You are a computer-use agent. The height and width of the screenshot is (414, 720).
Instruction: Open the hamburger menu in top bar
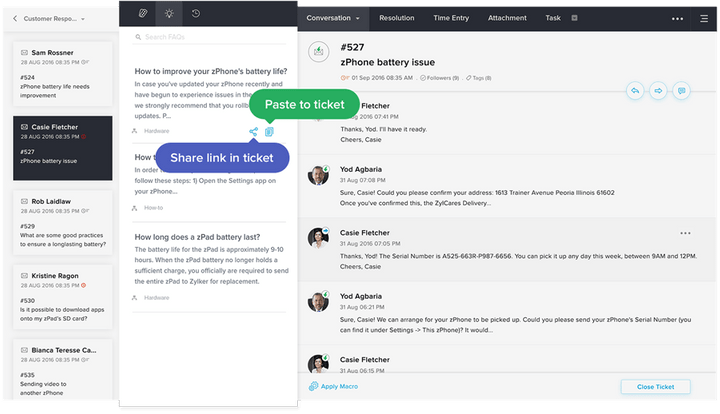click(704, 19)
